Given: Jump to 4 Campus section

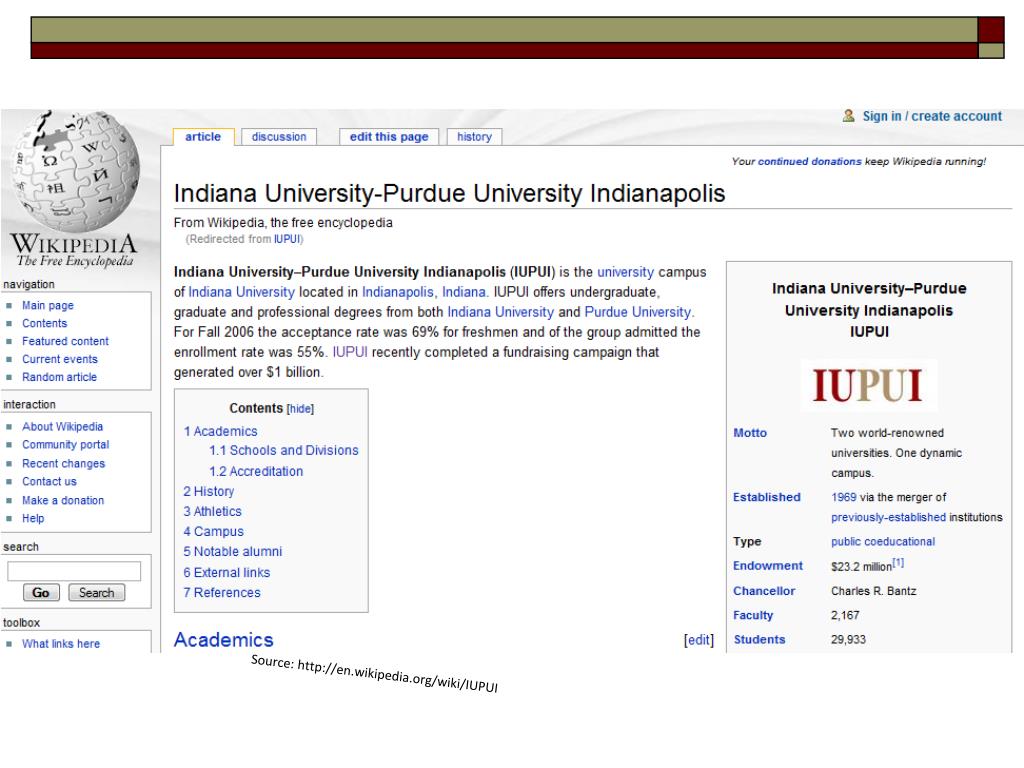Looking at the screenshot, I should click(x=214, y=532).
